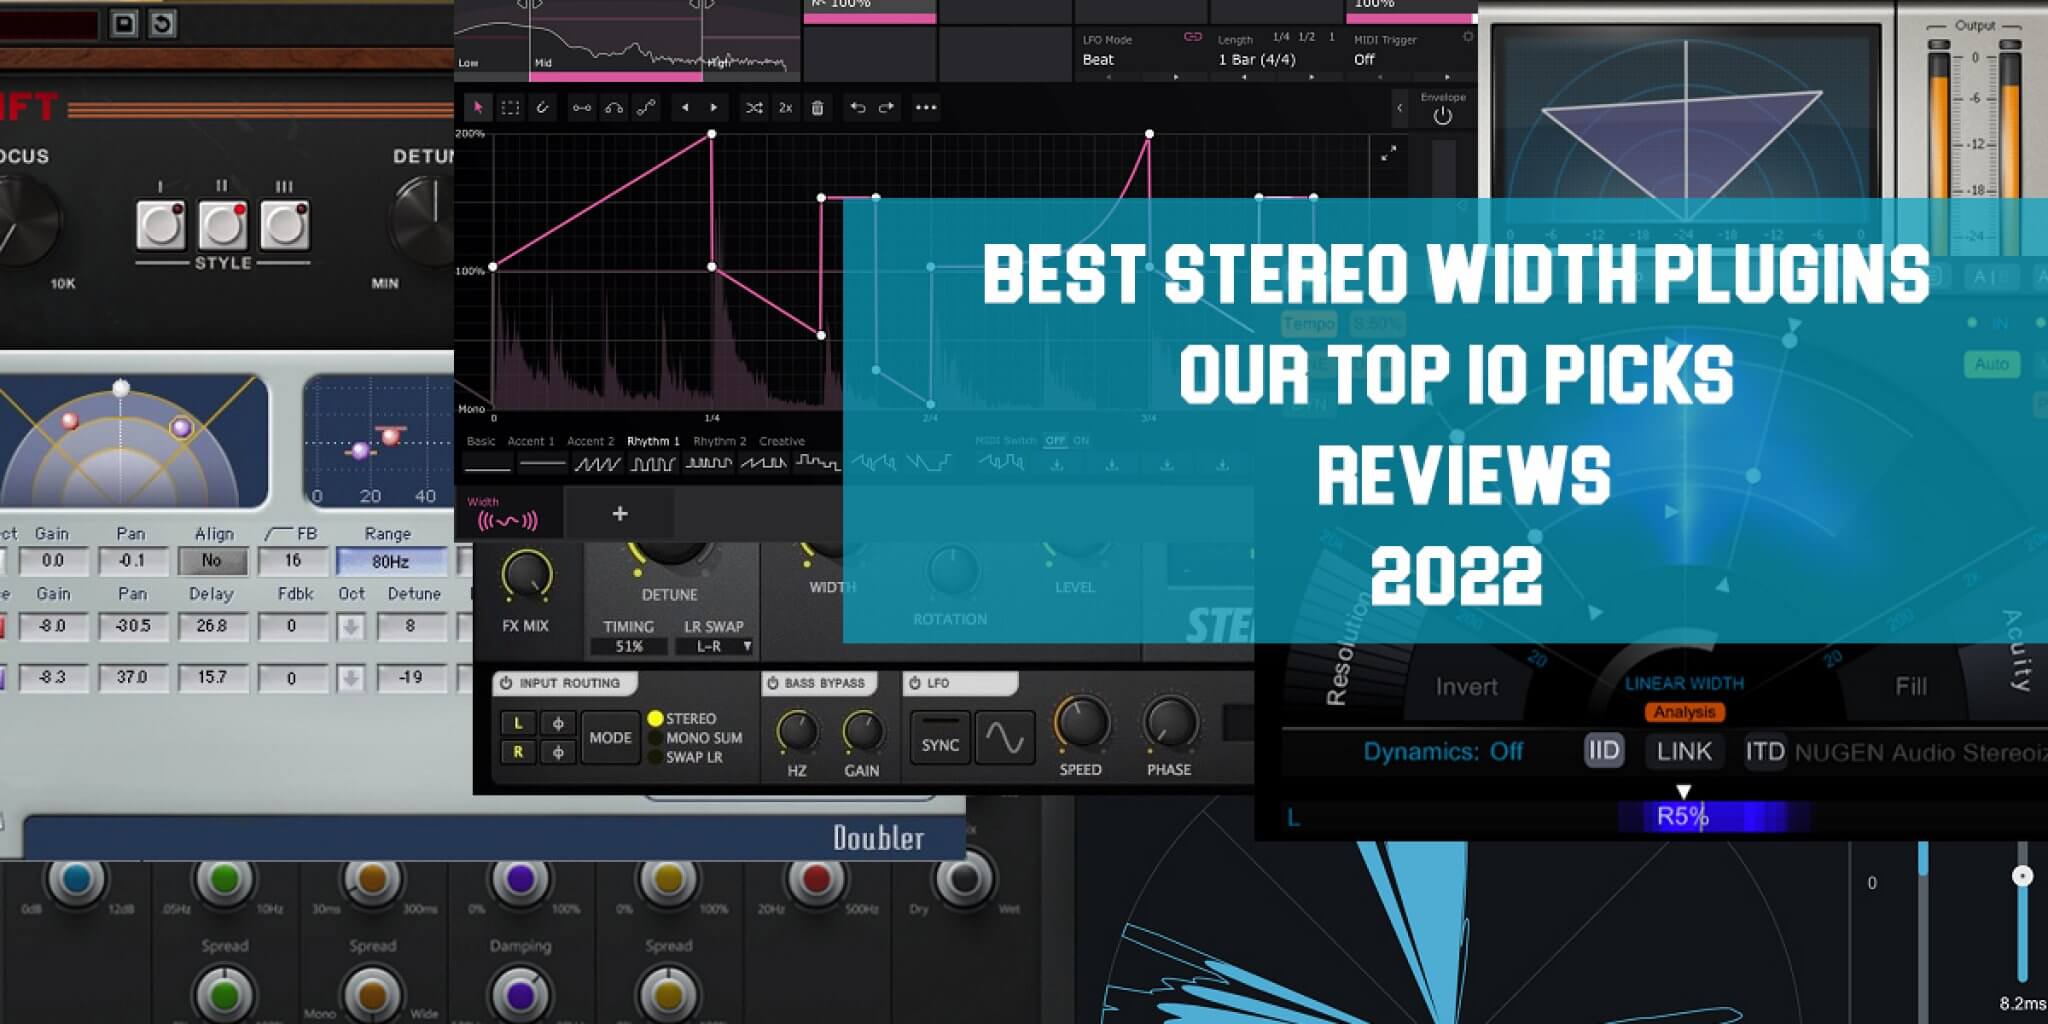Delete the envelope with the trash icon
The height and width of the screenshot is (1024, 2048).
coord(817,108)
